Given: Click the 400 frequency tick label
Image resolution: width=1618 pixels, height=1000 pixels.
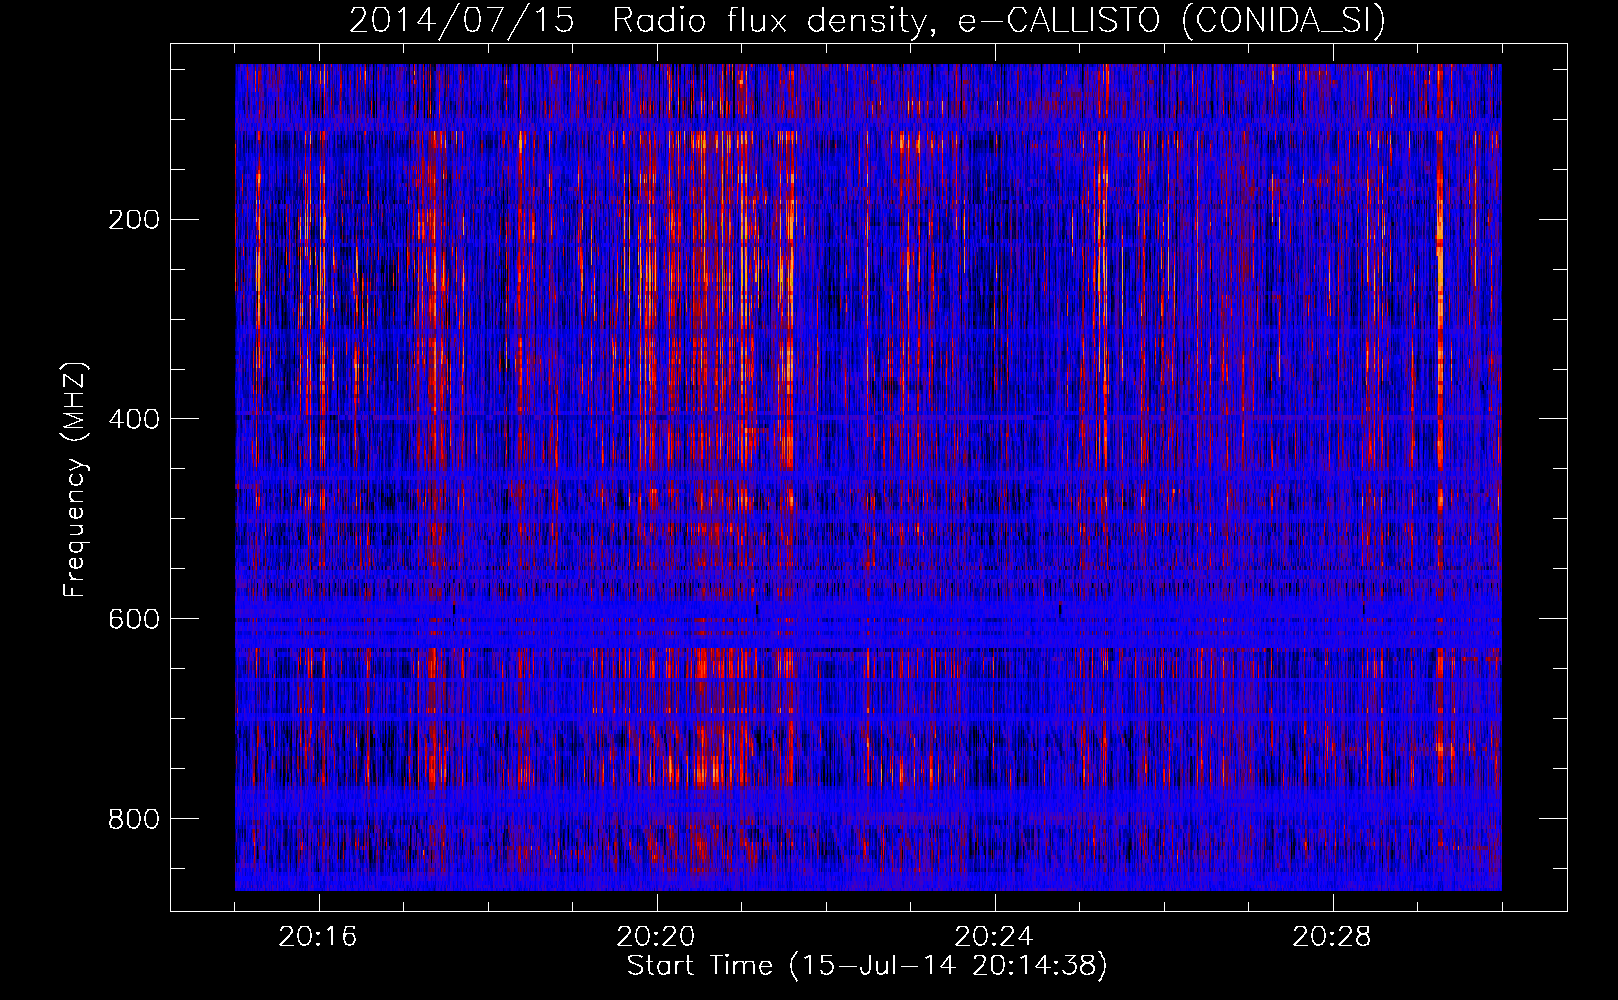Looking at the screenshot, I should coord(134,419).
